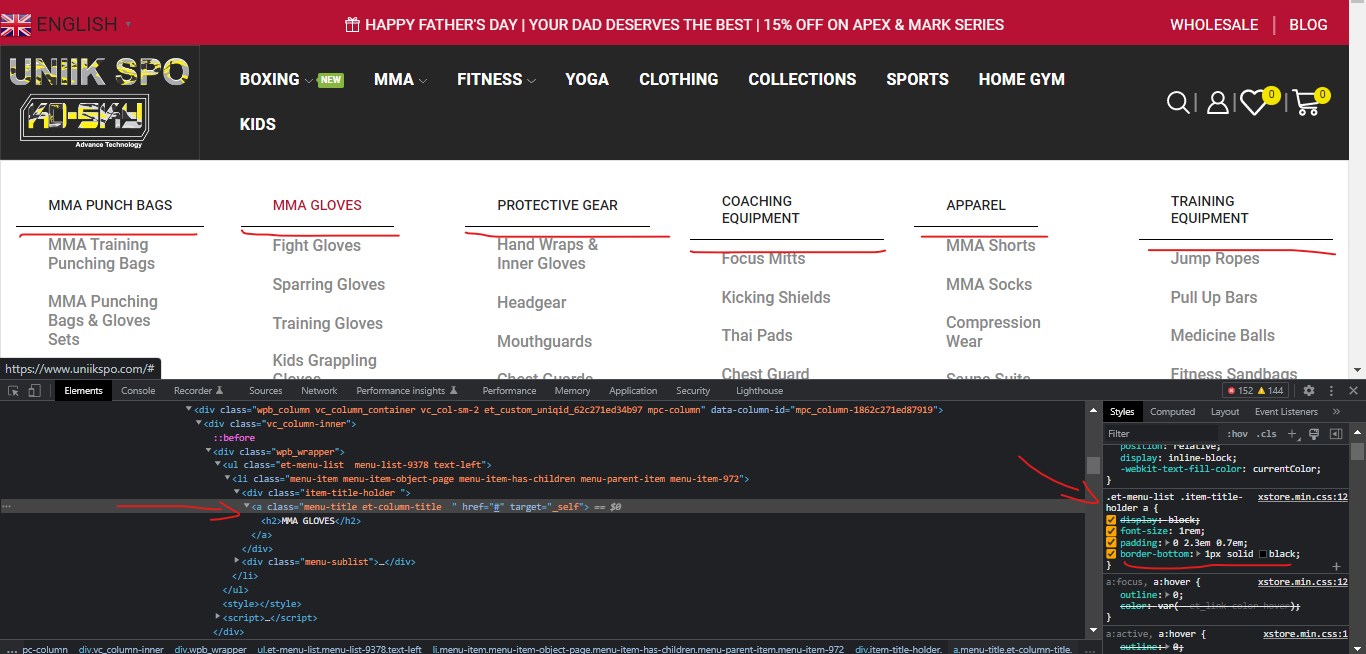Open the shopping cart icon
The width and height of the screenshot is (1366, 654).
click(x=1305, y=102)
